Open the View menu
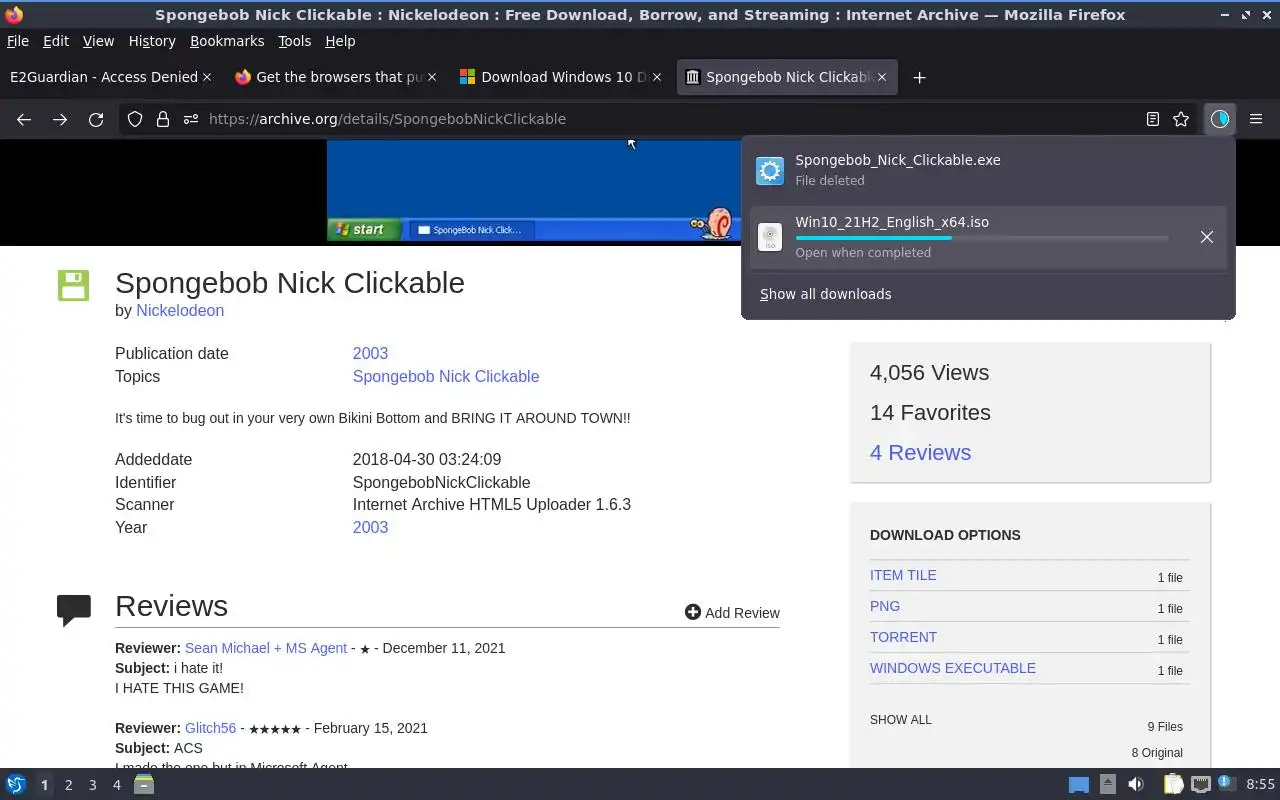Viewport: 1280px width, 800px height. click(x=98, y=41)
